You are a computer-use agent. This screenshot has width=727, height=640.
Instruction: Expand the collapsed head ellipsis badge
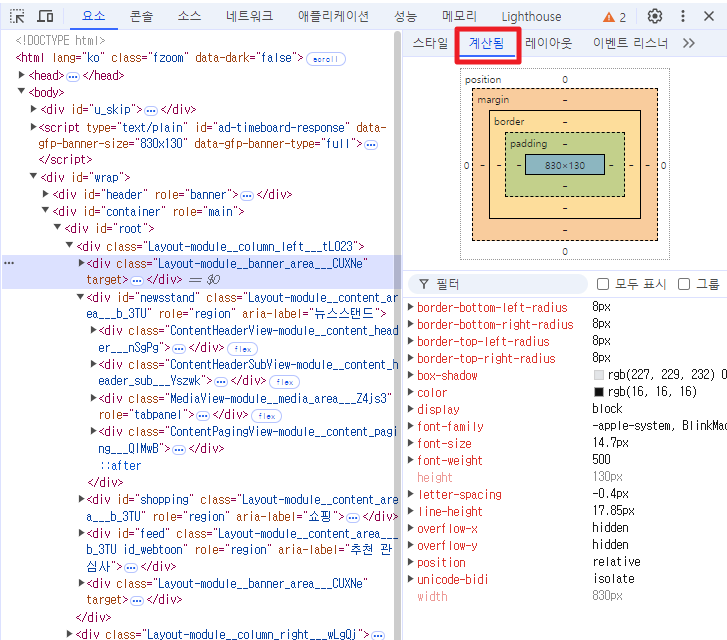pos(73,77)
